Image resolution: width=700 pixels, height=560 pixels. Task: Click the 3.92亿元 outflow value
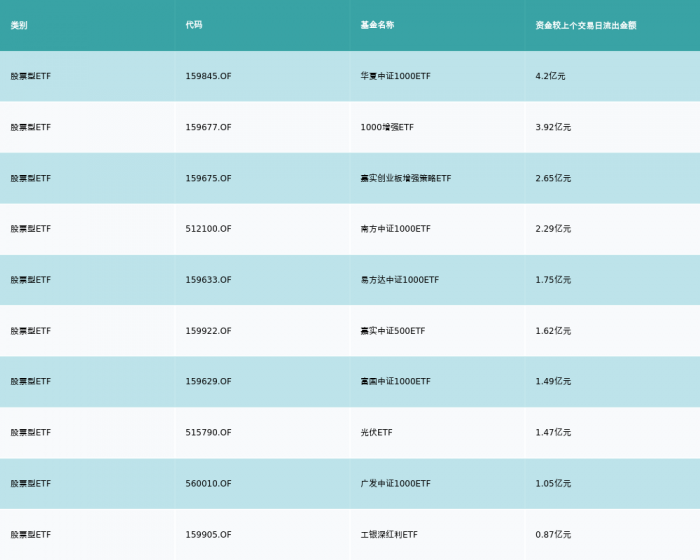coord(553,127)
